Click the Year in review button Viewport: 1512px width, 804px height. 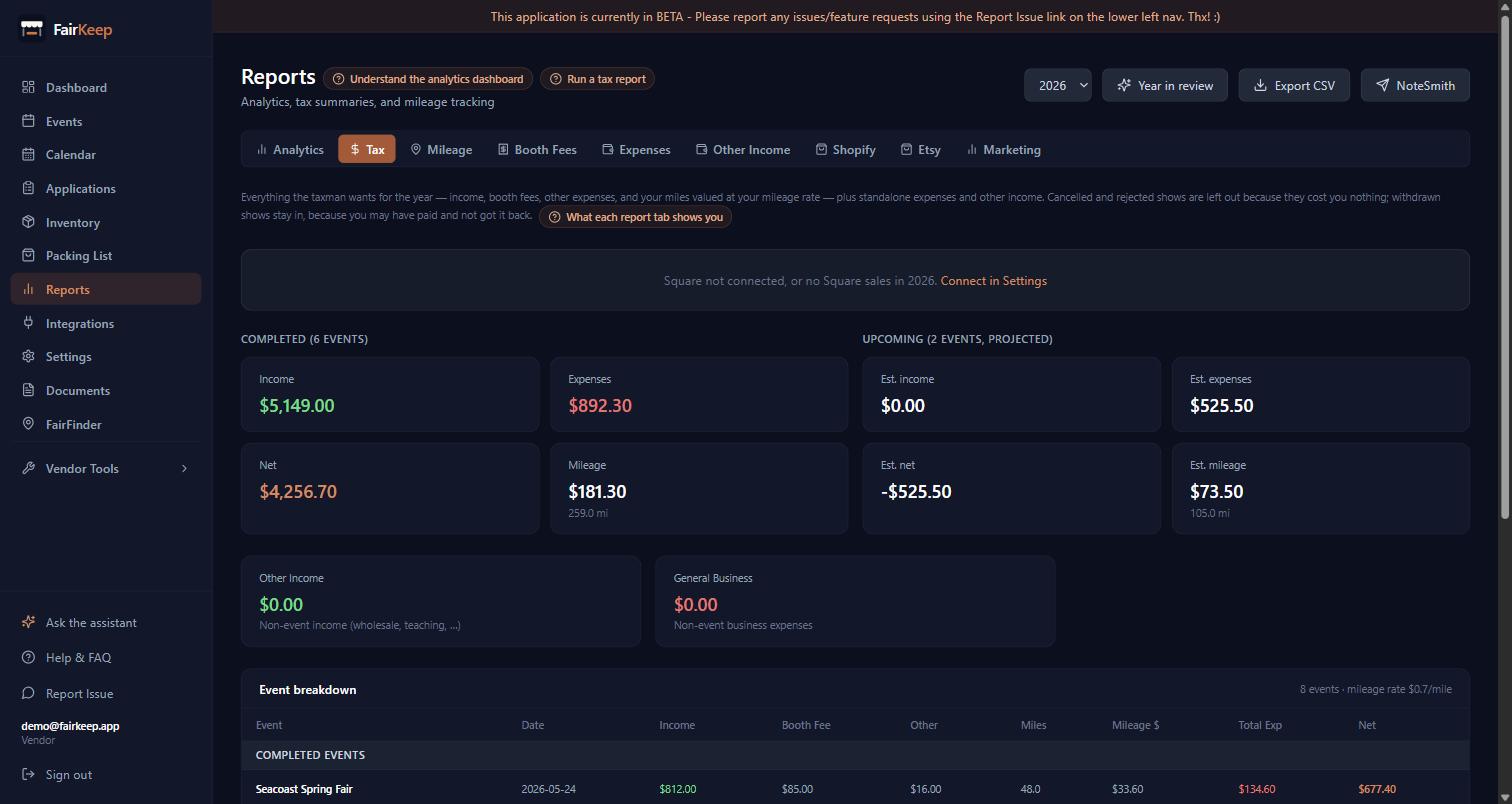pos(1165,85)
